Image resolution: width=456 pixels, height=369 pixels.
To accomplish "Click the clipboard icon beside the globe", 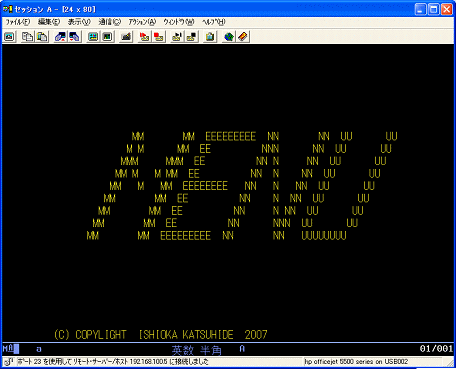I will [x=210, y=36].
